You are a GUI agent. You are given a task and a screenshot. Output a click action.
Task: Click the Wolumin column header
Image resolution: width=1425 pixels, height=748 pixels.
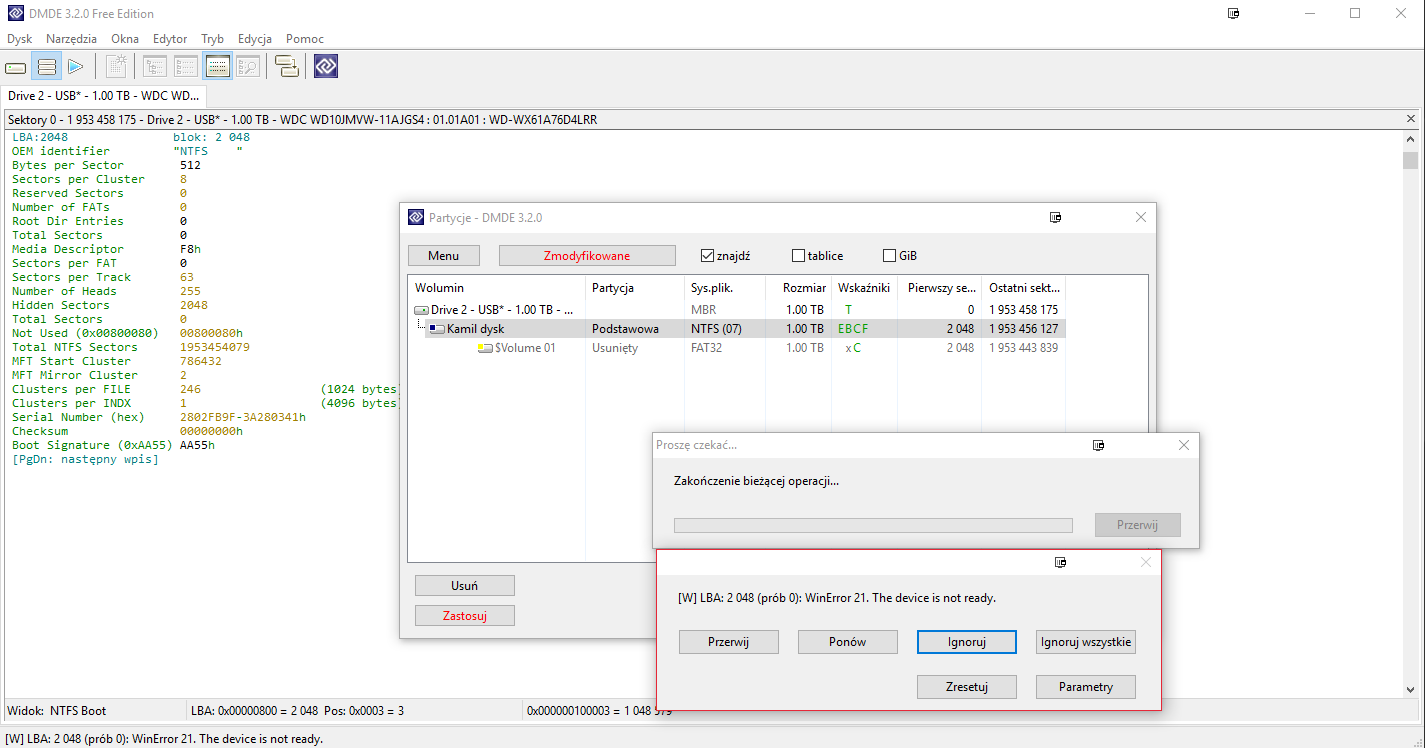pos(497,288)
